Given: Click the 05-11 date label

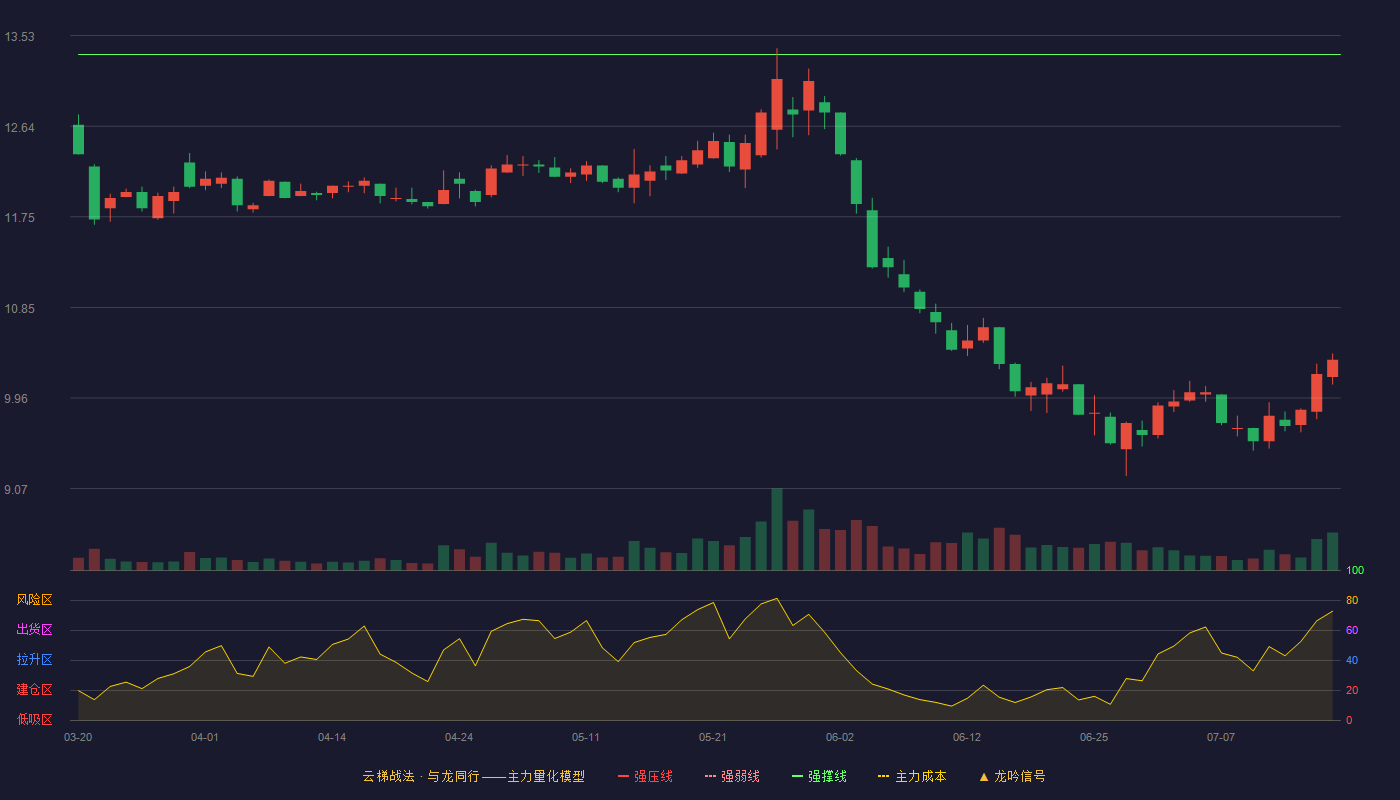Looking at the screenshot, I should (x=586, y=737).
